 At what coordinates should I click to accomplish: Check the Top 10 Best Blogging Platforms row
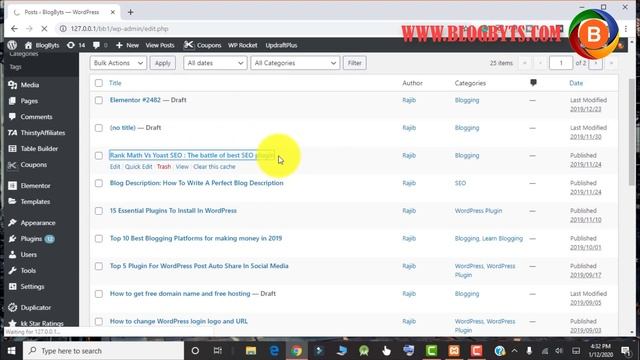pyautogui.click(x=99, y=239)
